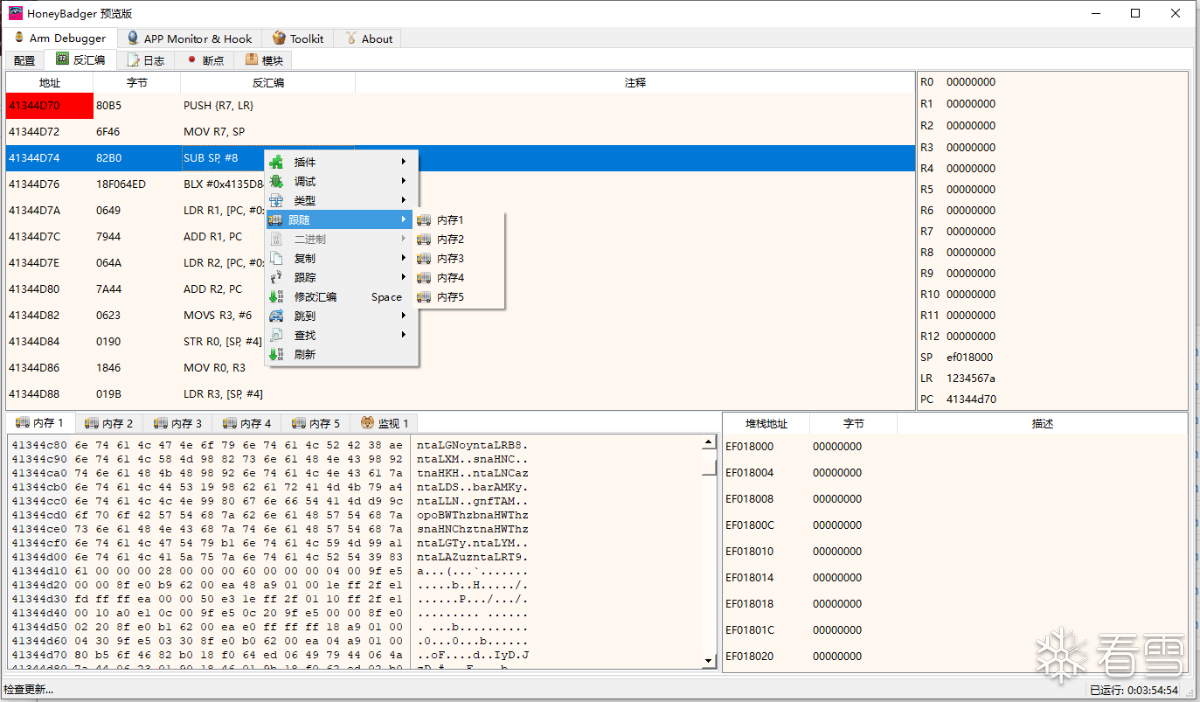Click the 检查更新 status bar text

pyautogui.click(x=28, y=690)
